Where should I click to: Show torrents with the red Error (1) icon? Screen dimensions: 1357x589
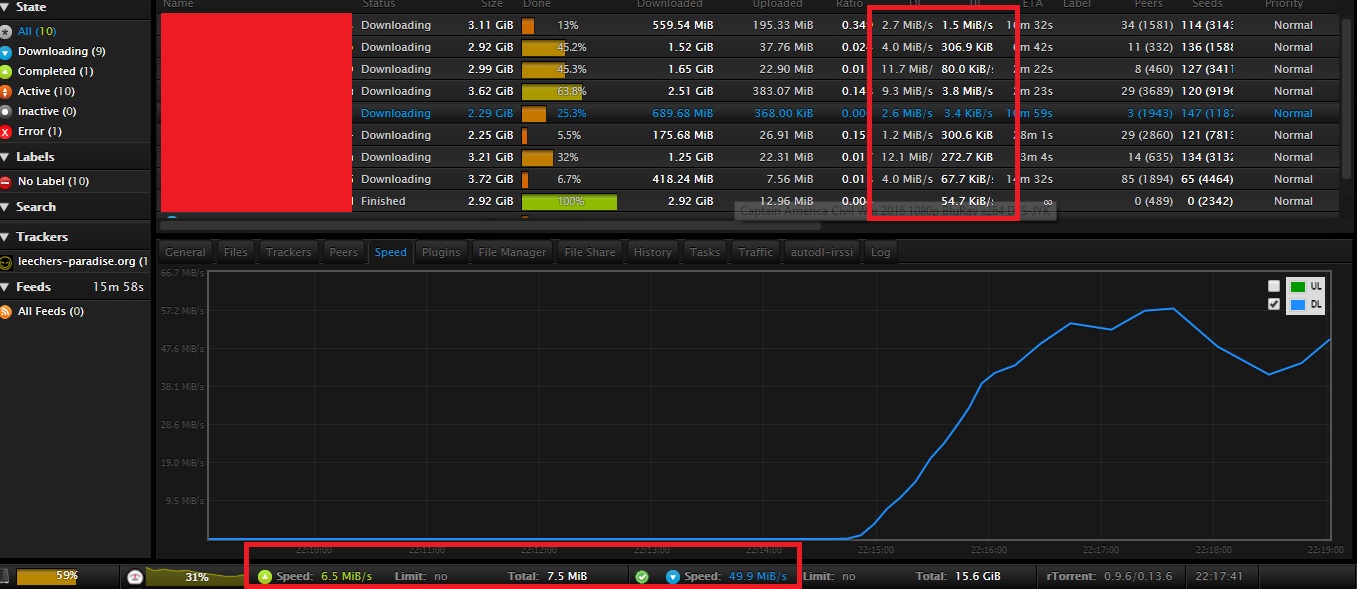click(6, 131)
